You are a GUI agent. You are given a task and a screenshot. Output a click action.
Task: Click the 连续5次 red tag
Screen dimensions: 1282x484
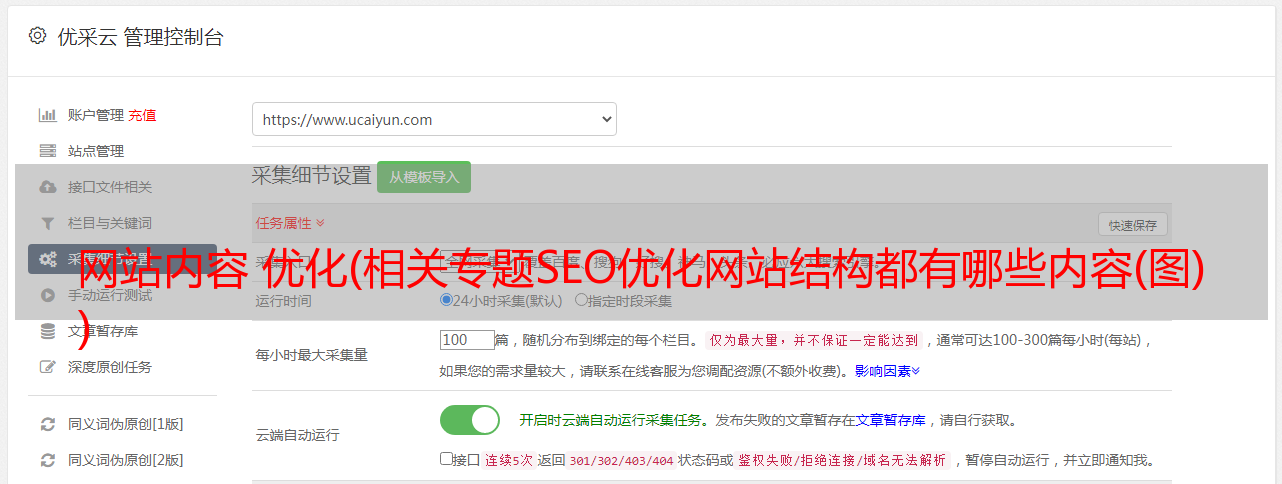508,460
